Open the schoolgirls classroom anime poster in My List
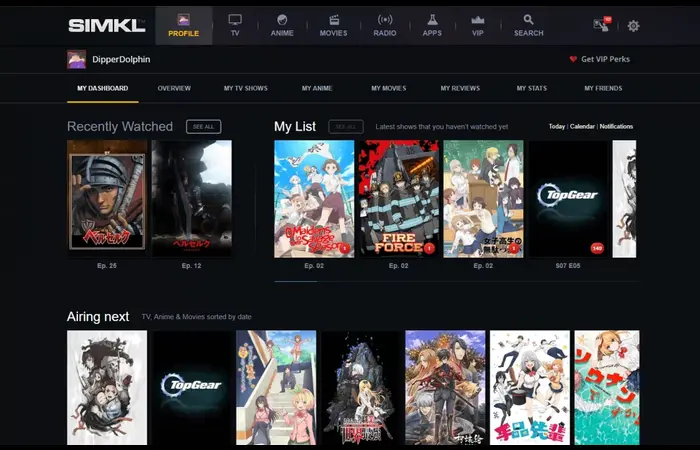700x450 pixels. coord(483,199)
